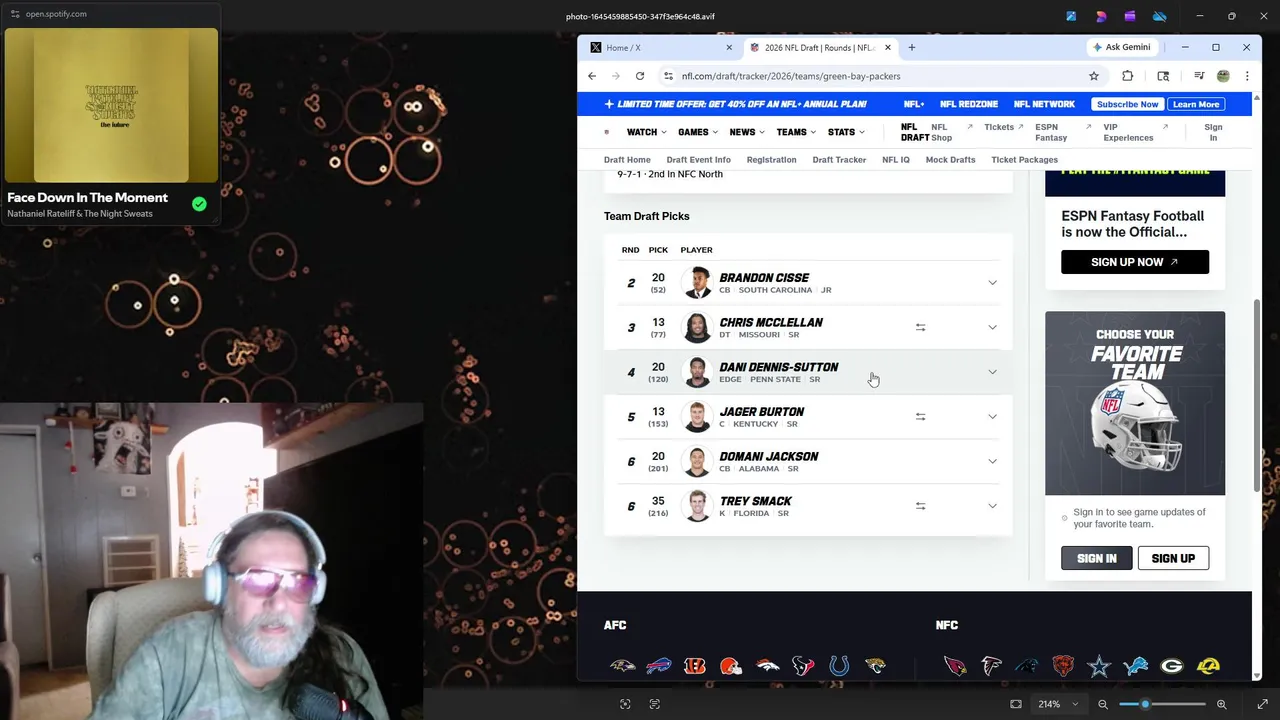Click the Green Bay Packers logo
1280x720 pixels.
point(1171,666)
